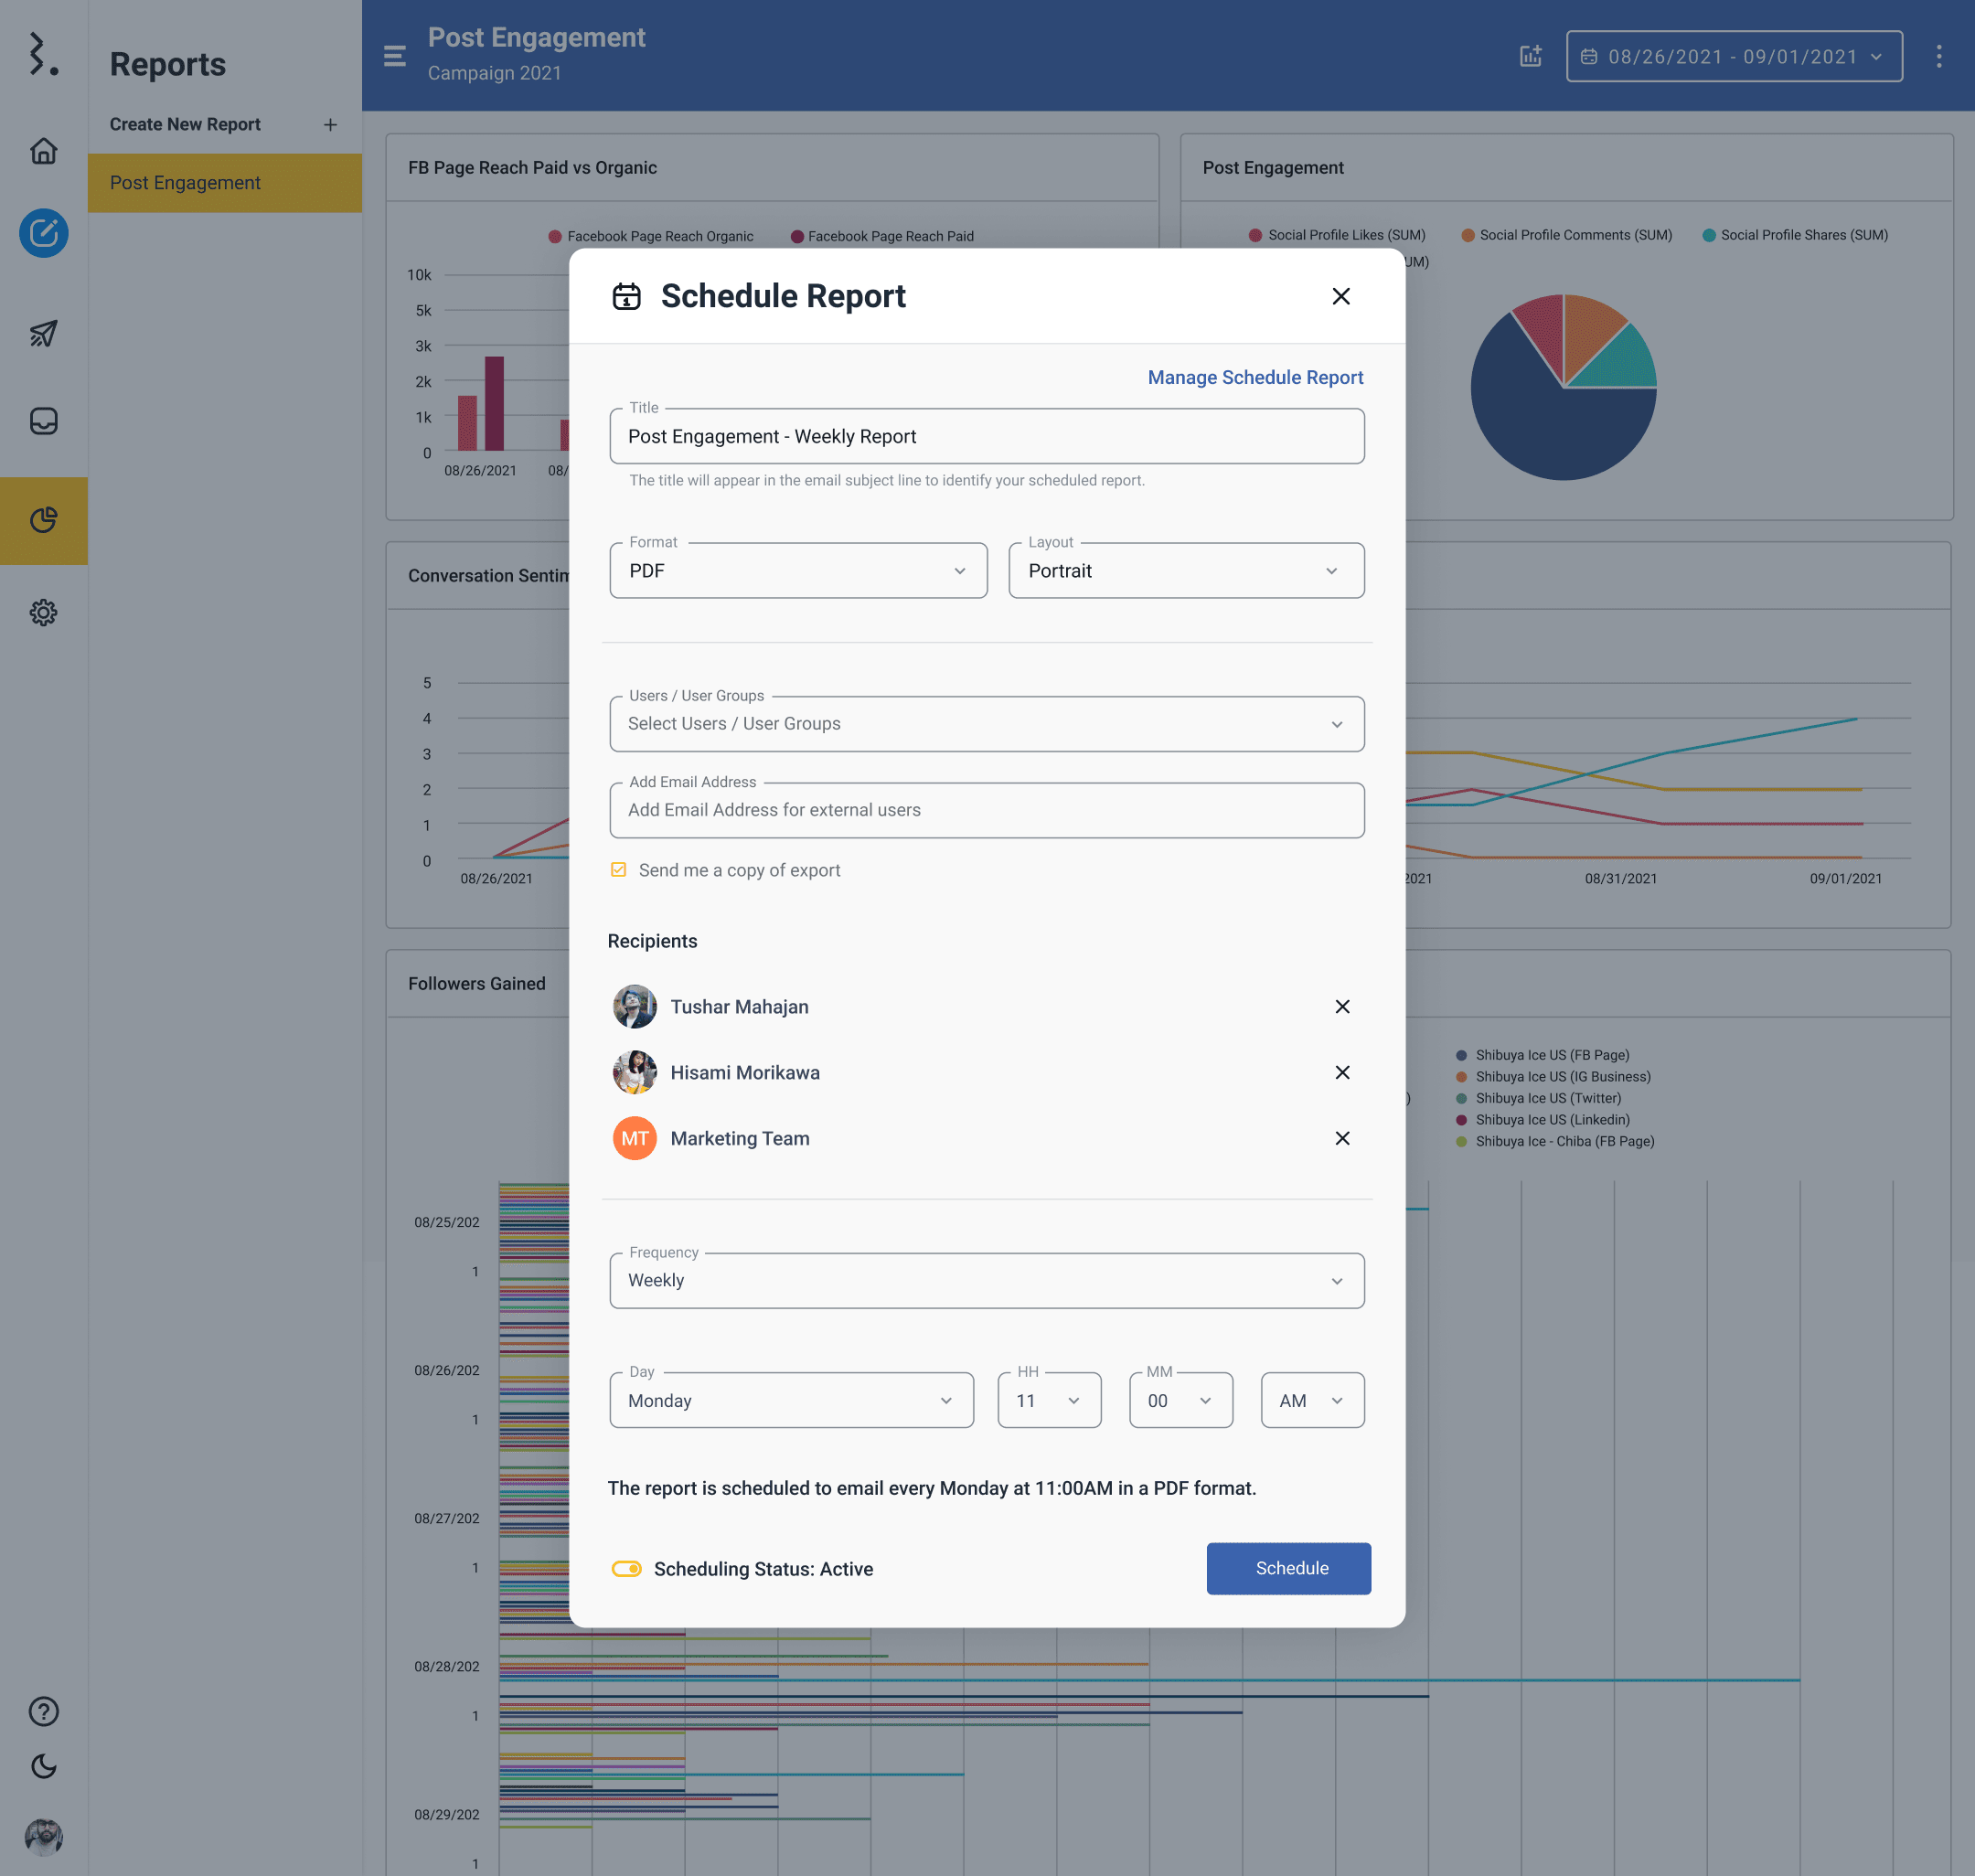
Task: Remove Tushar Mahajan from recipients
Action: pos(1342,1006)
